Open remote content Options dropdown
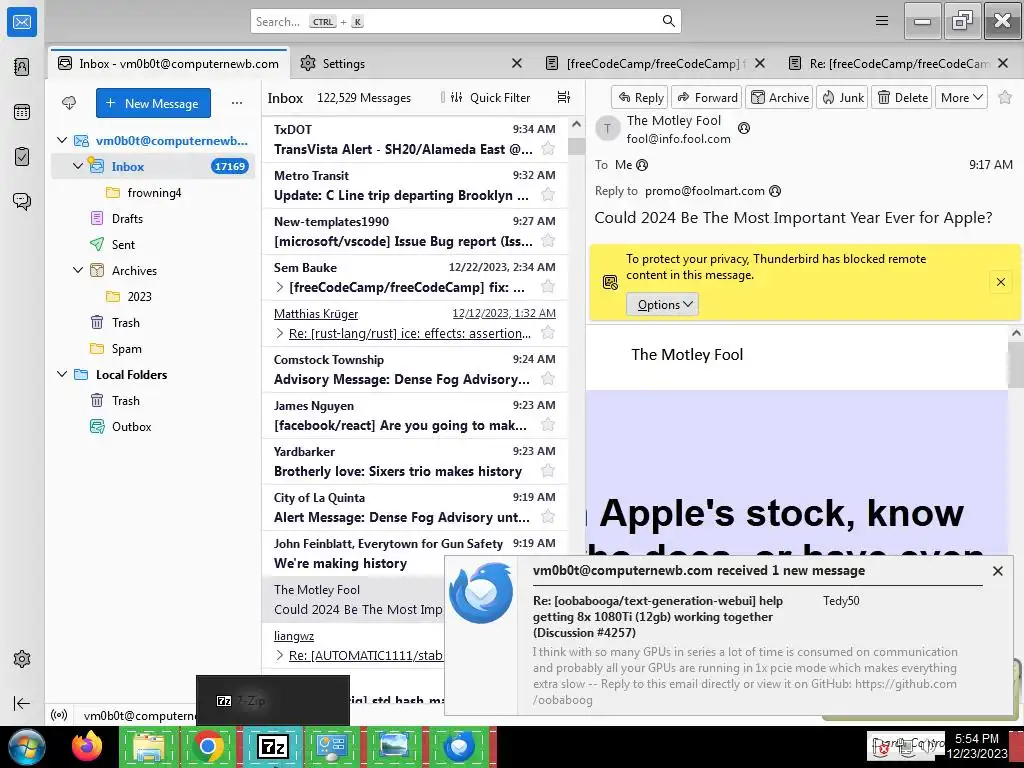This screenshot has width=1024, height=768. click(x=662, y=304)
